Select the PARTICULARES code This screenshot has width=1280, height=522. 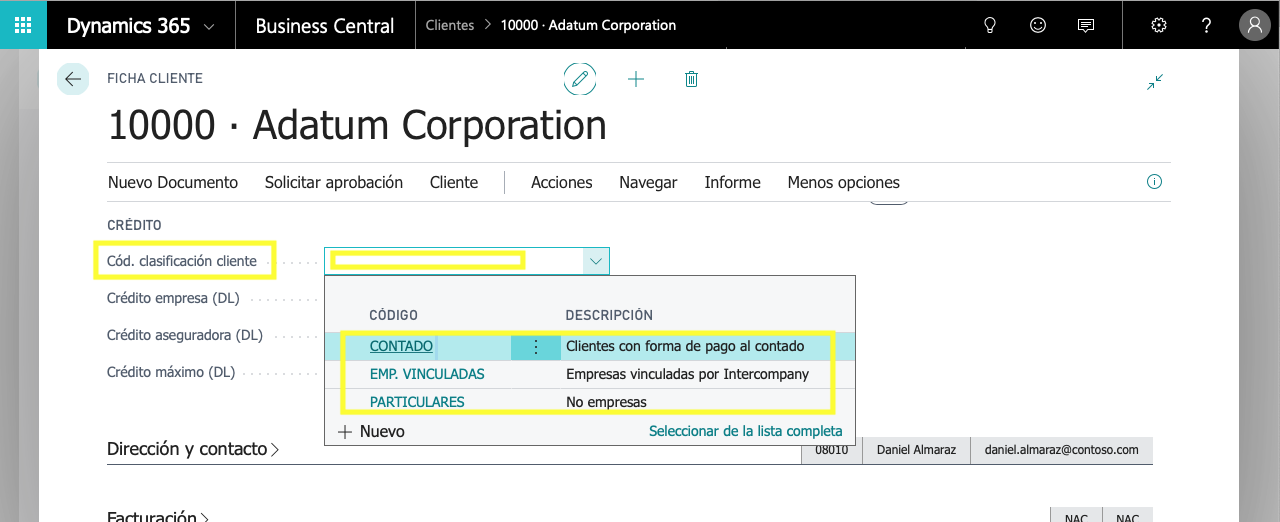click(417, 402)
